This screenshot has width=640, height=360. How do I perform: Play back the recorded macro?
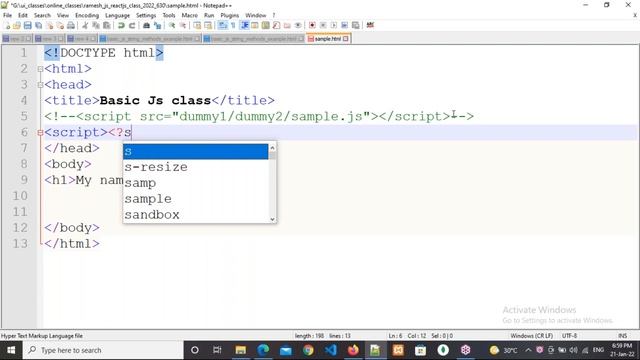point(333,25)
